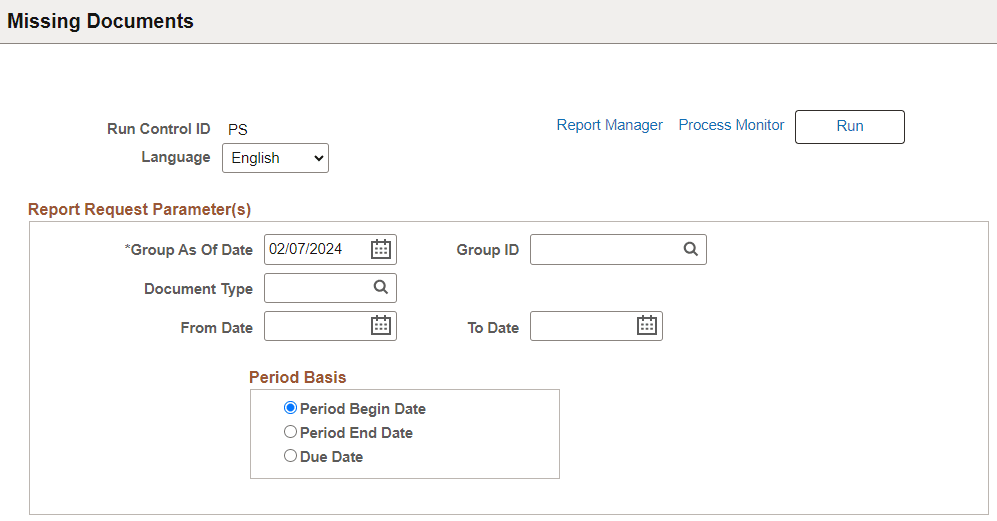Image resolution: width=997 pixels, height=521 pixels.
Task: Click the Period End Date label text
Action: (x=356, y=433)
